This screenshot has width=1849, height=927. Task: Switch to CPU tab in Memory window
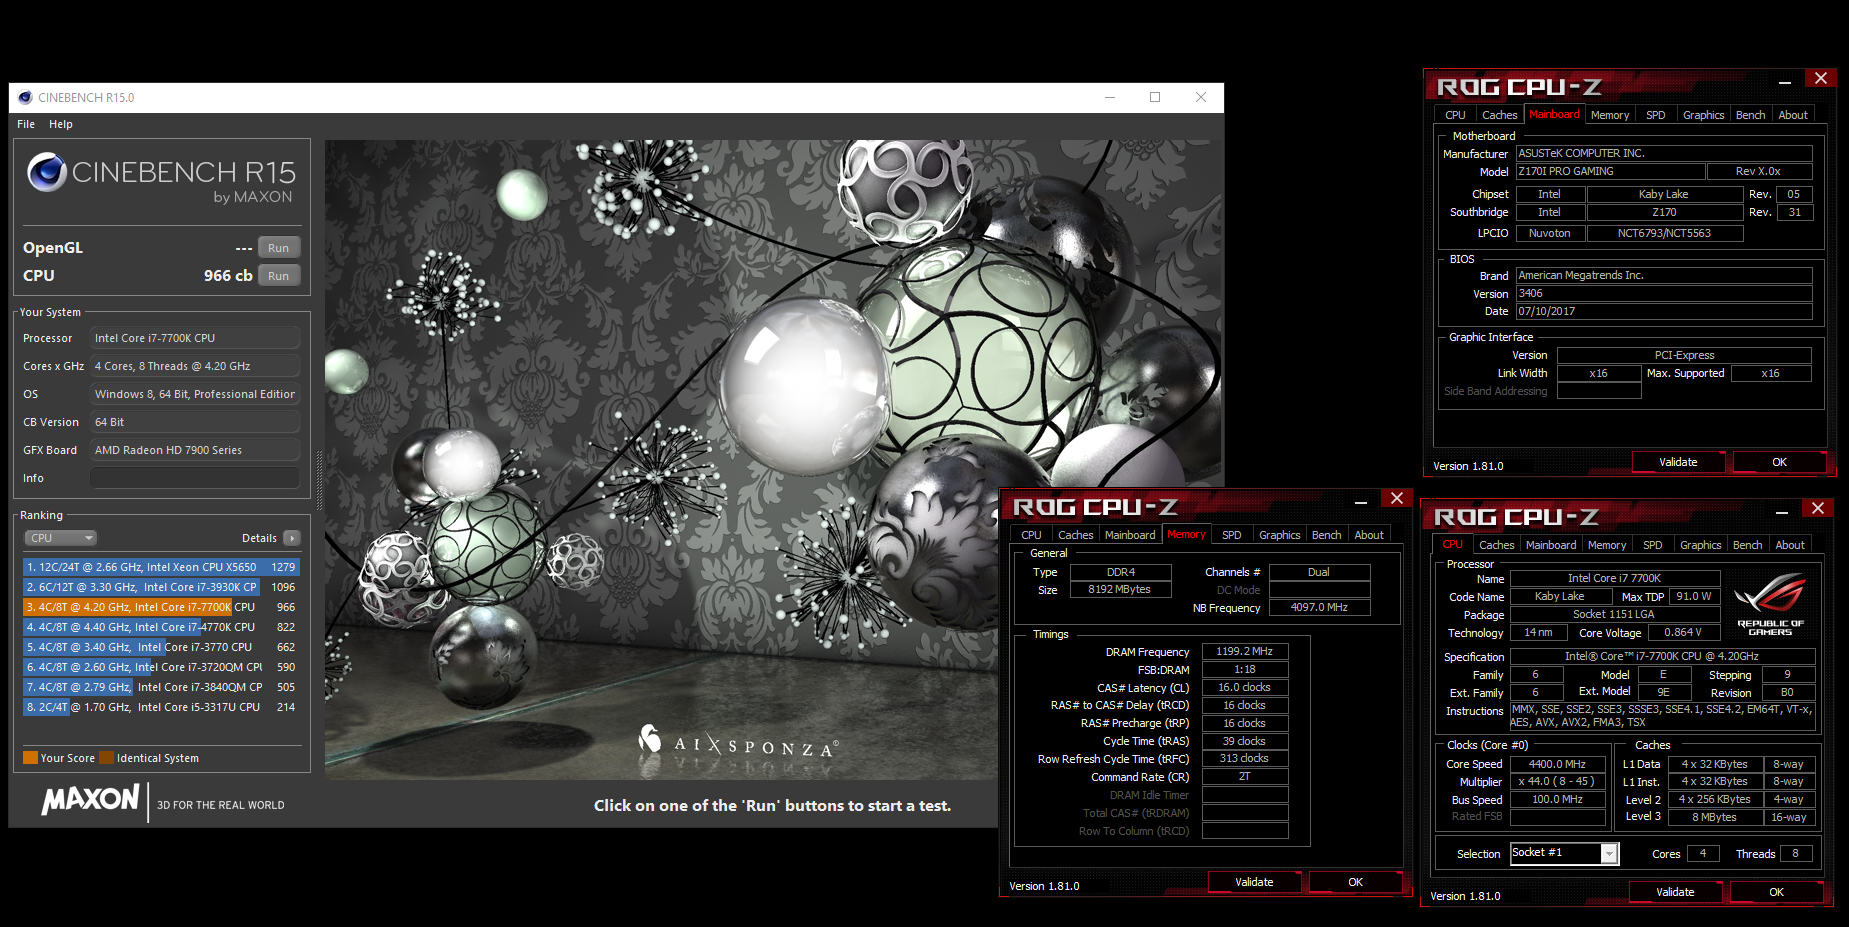(1031, 535)
